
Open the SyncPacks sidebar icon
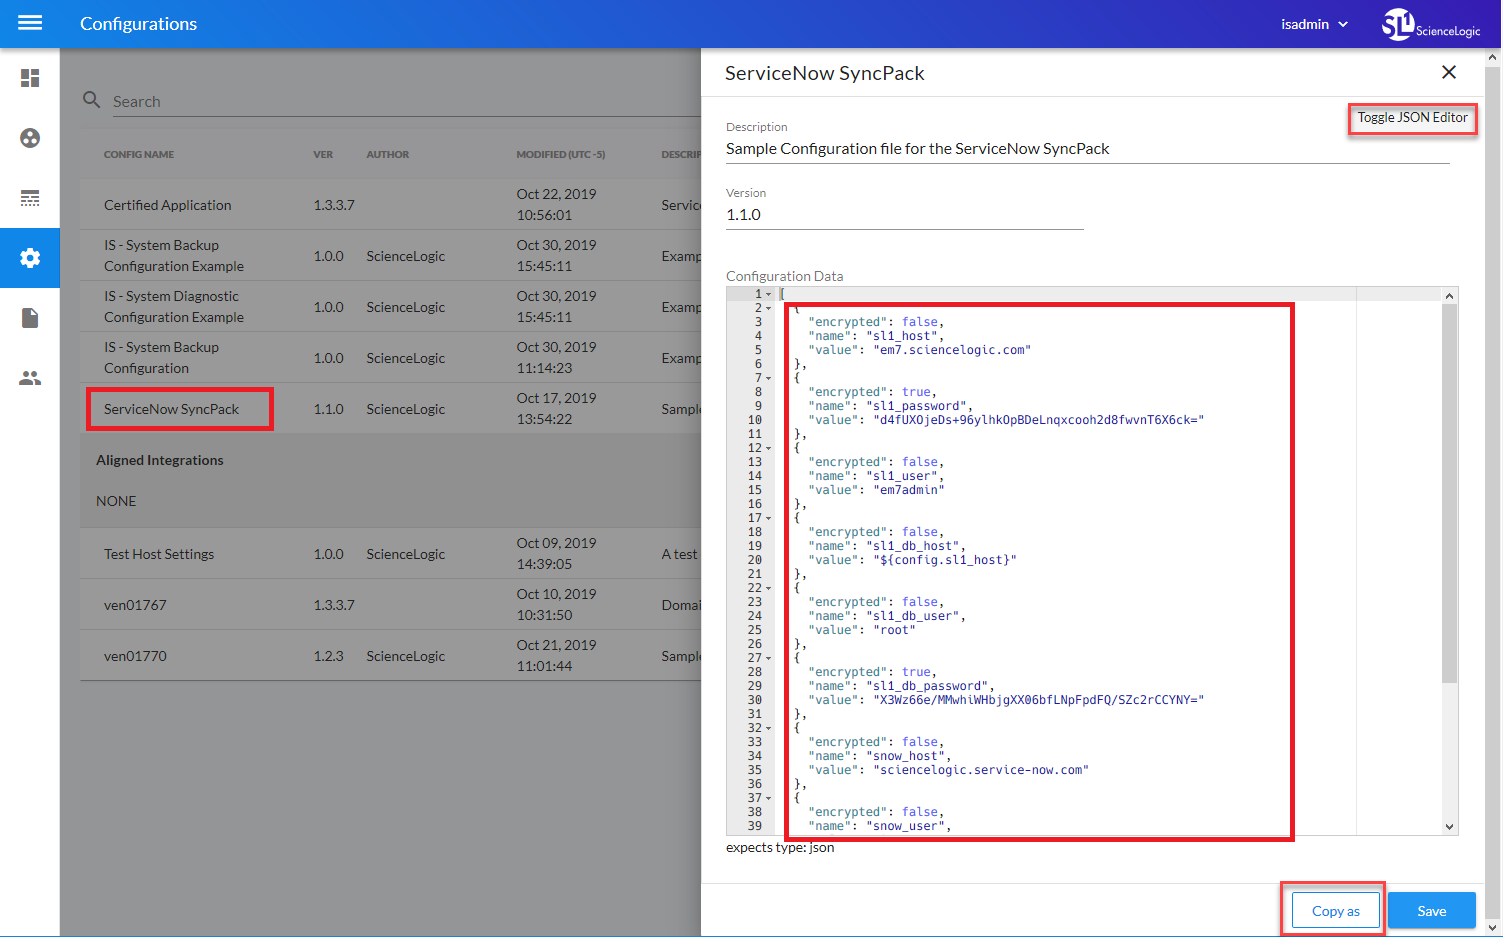click(x=30, y=138)
